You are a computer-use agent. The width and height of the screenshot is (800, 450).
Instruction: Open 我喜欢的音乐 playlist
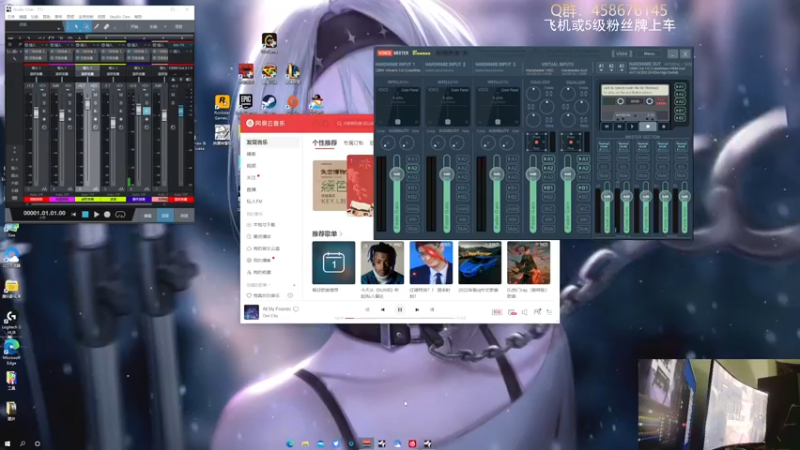[x=264, y=295]
